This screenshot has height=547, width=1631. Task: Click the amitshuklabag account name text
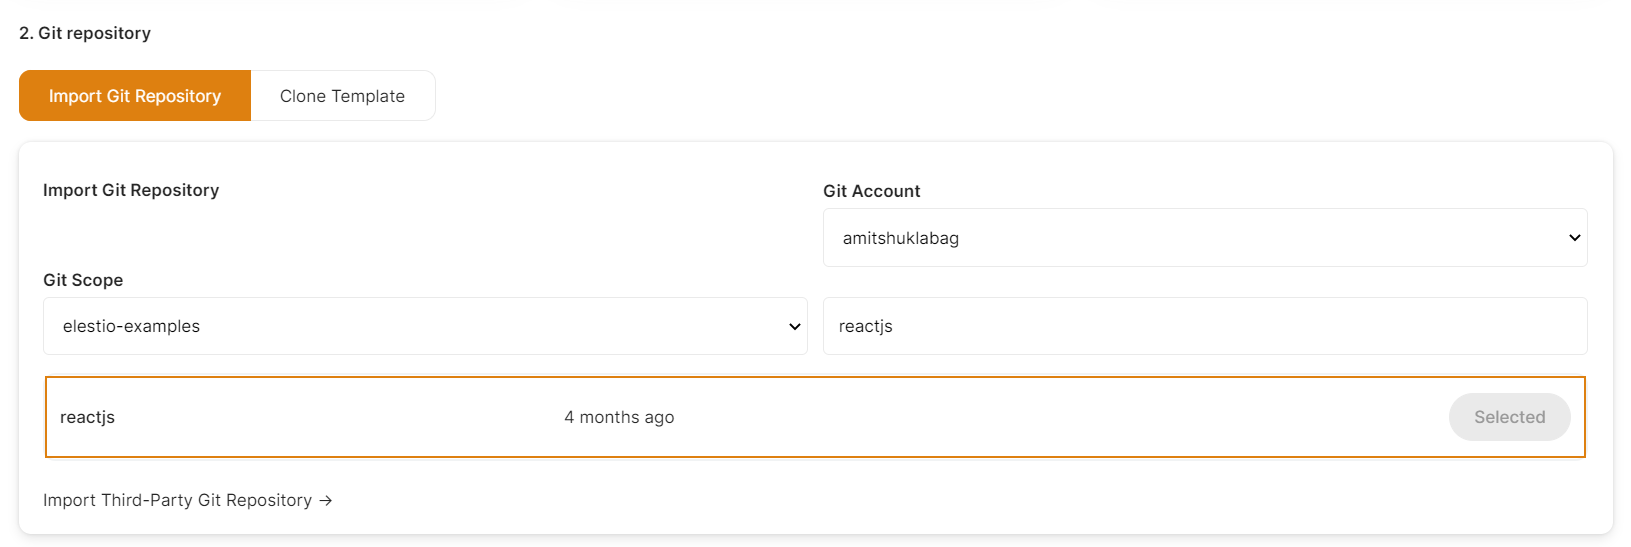(900, 238)
